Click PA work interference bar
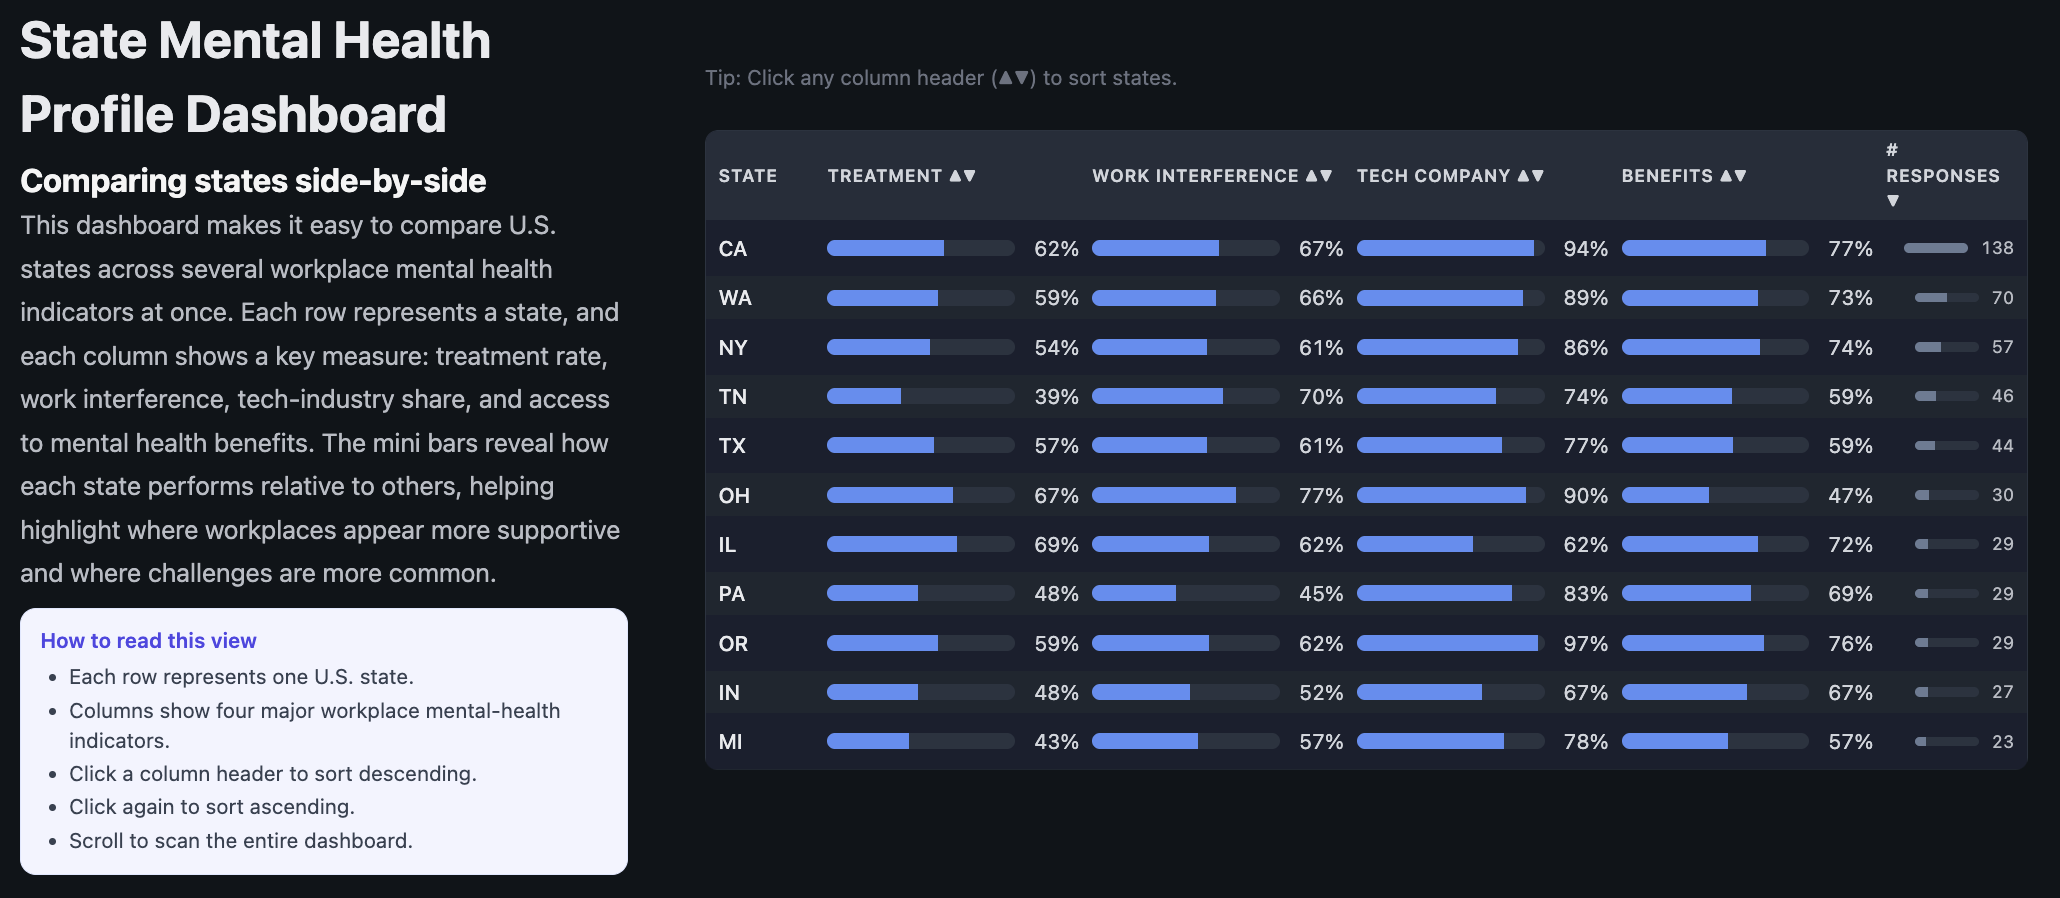 pos(1185,594)
